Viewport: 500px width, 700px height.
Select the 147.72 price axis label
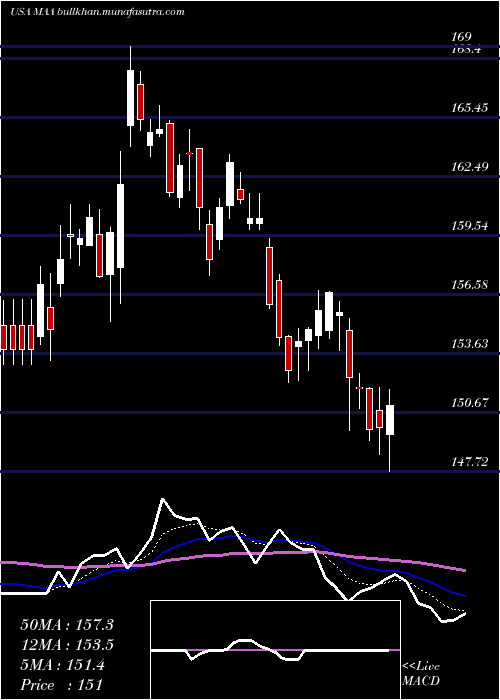470,462
